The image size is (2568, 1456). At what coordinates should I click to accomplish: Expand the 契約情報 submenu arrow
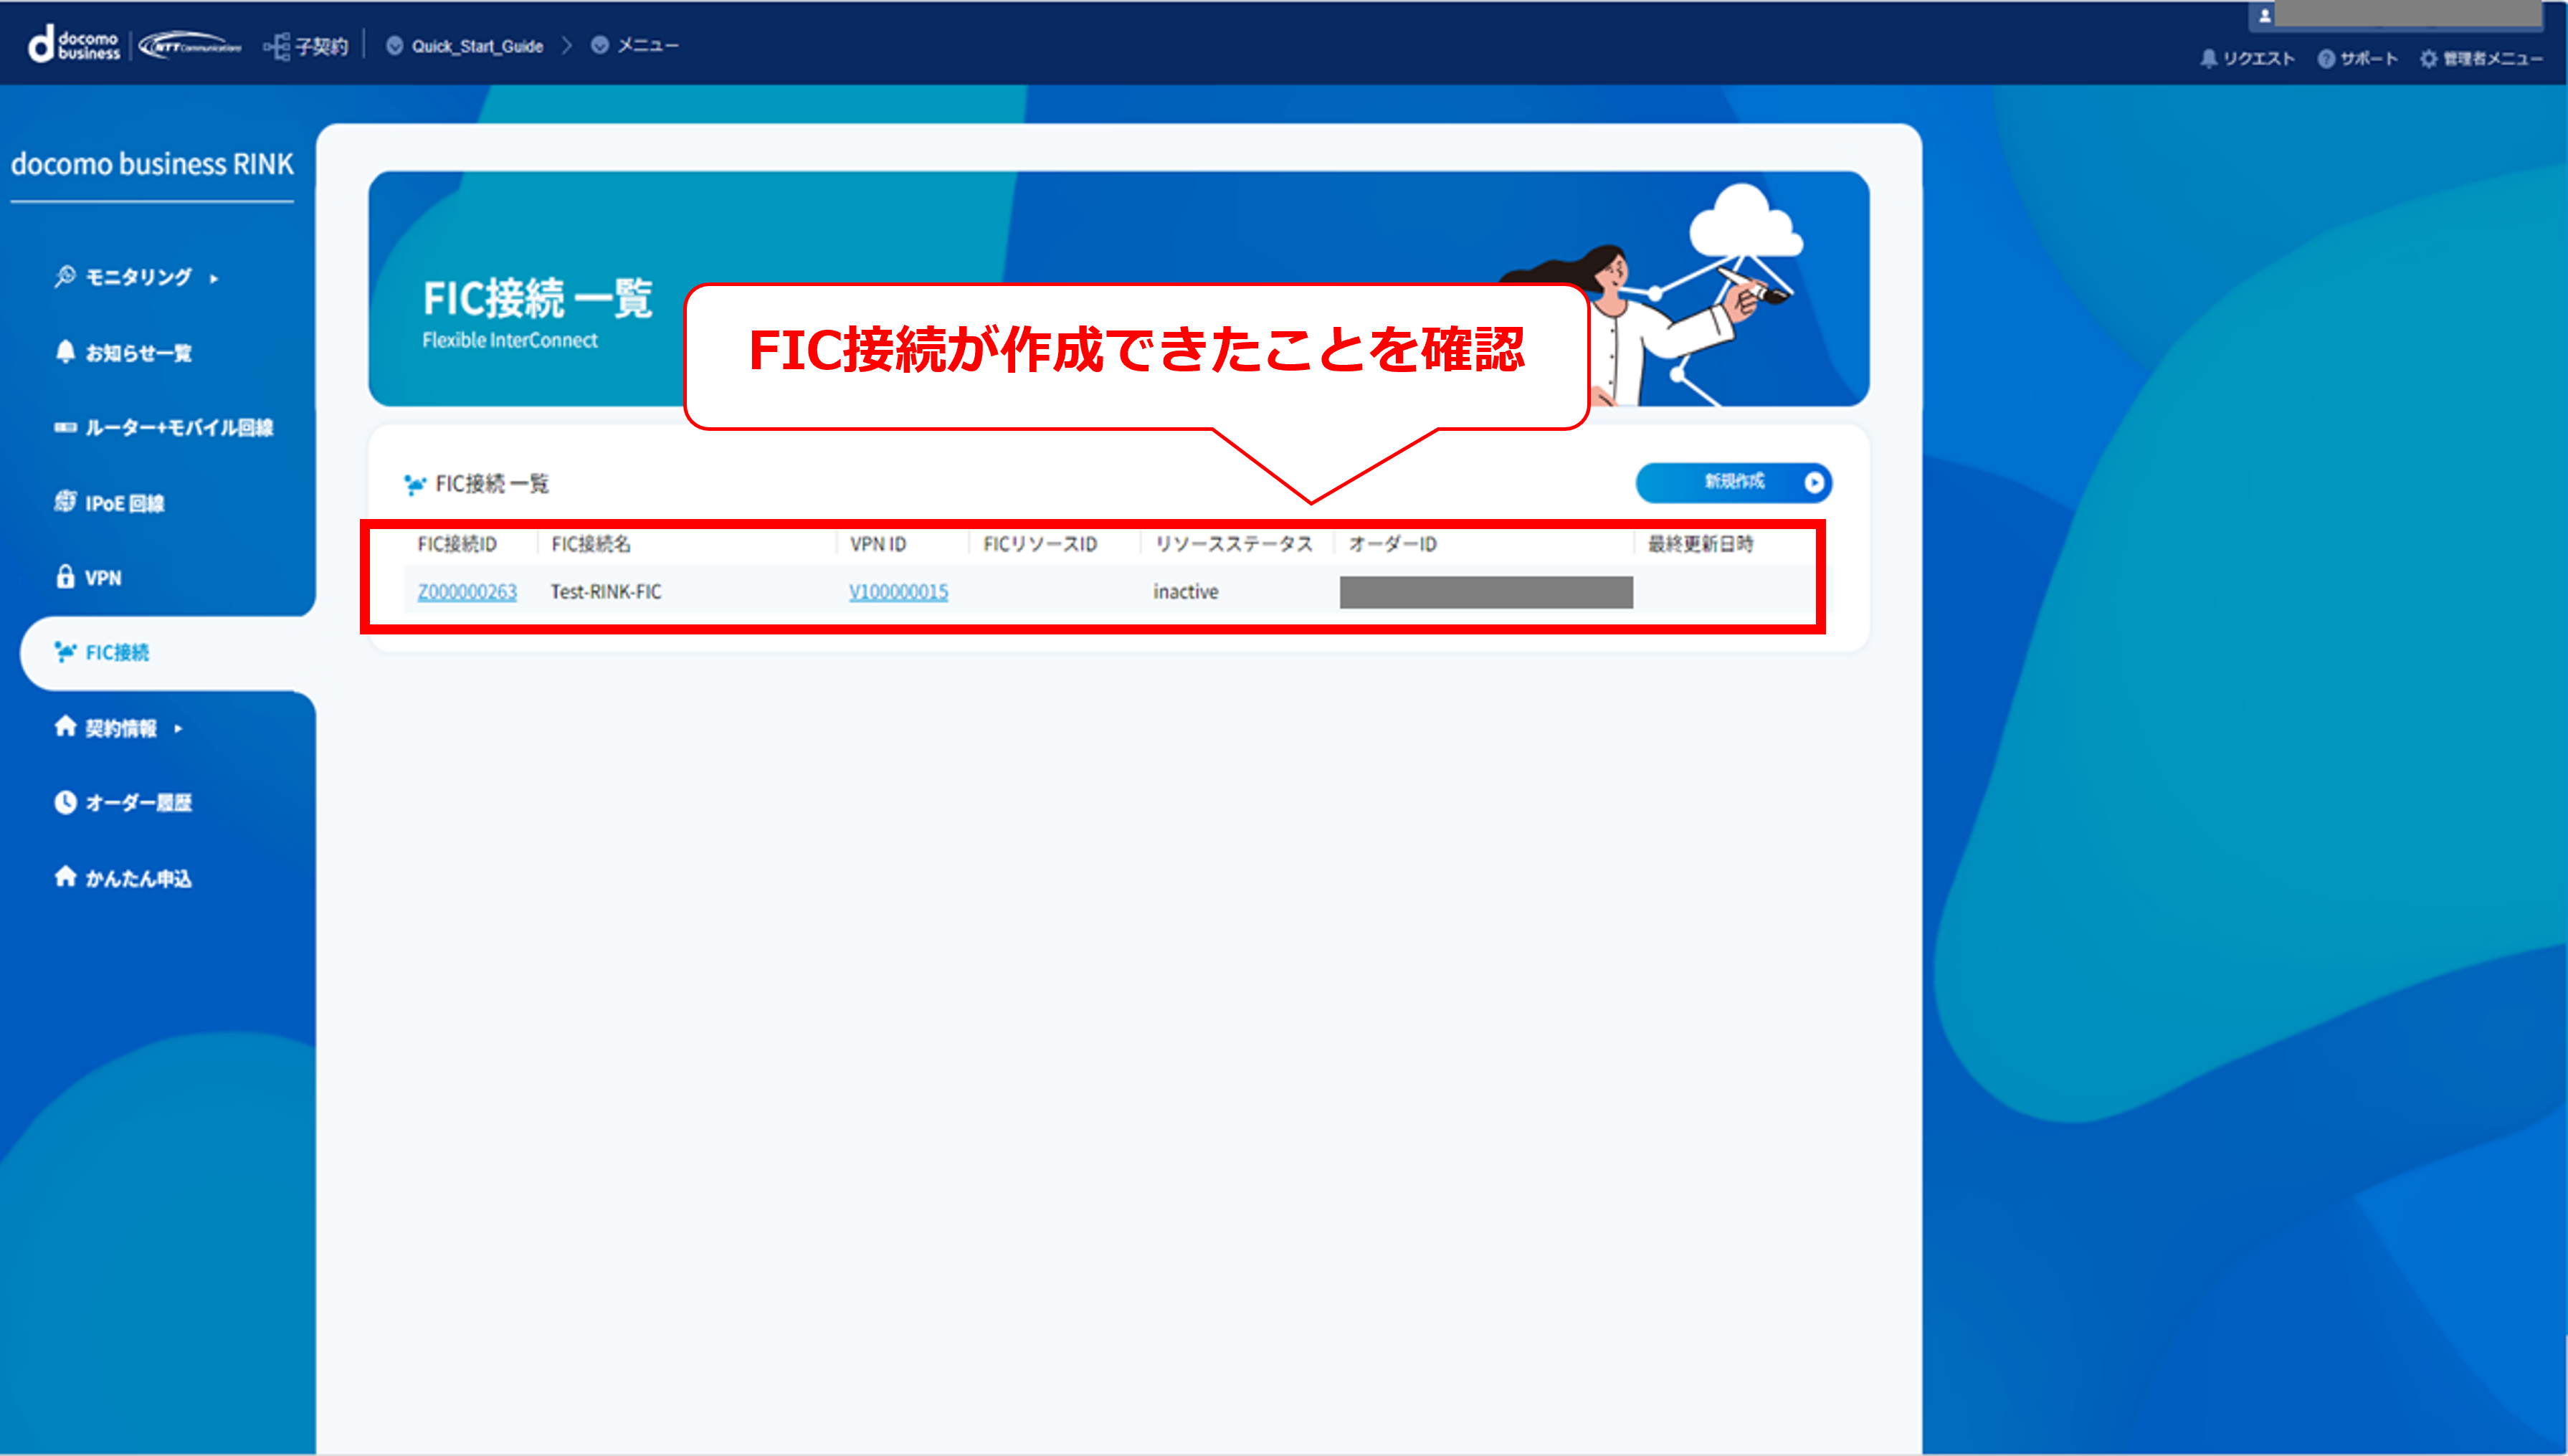[x=178, y=729]
